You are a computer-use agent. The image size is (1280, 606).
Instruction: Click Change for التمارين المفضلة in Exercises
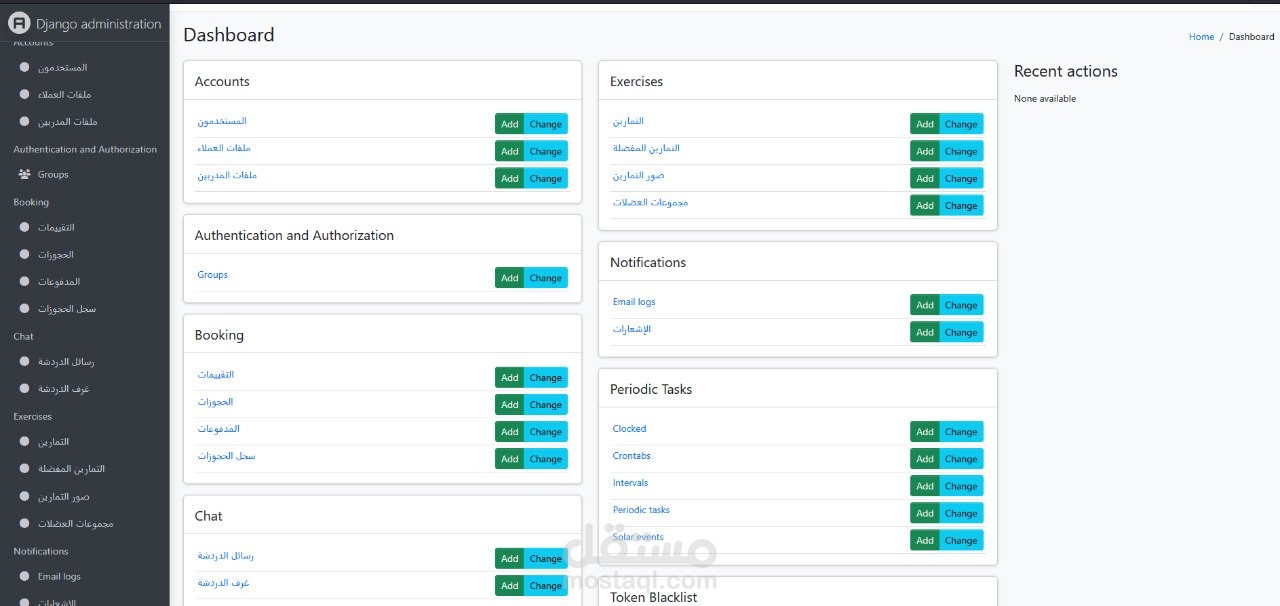pos(961,151)
